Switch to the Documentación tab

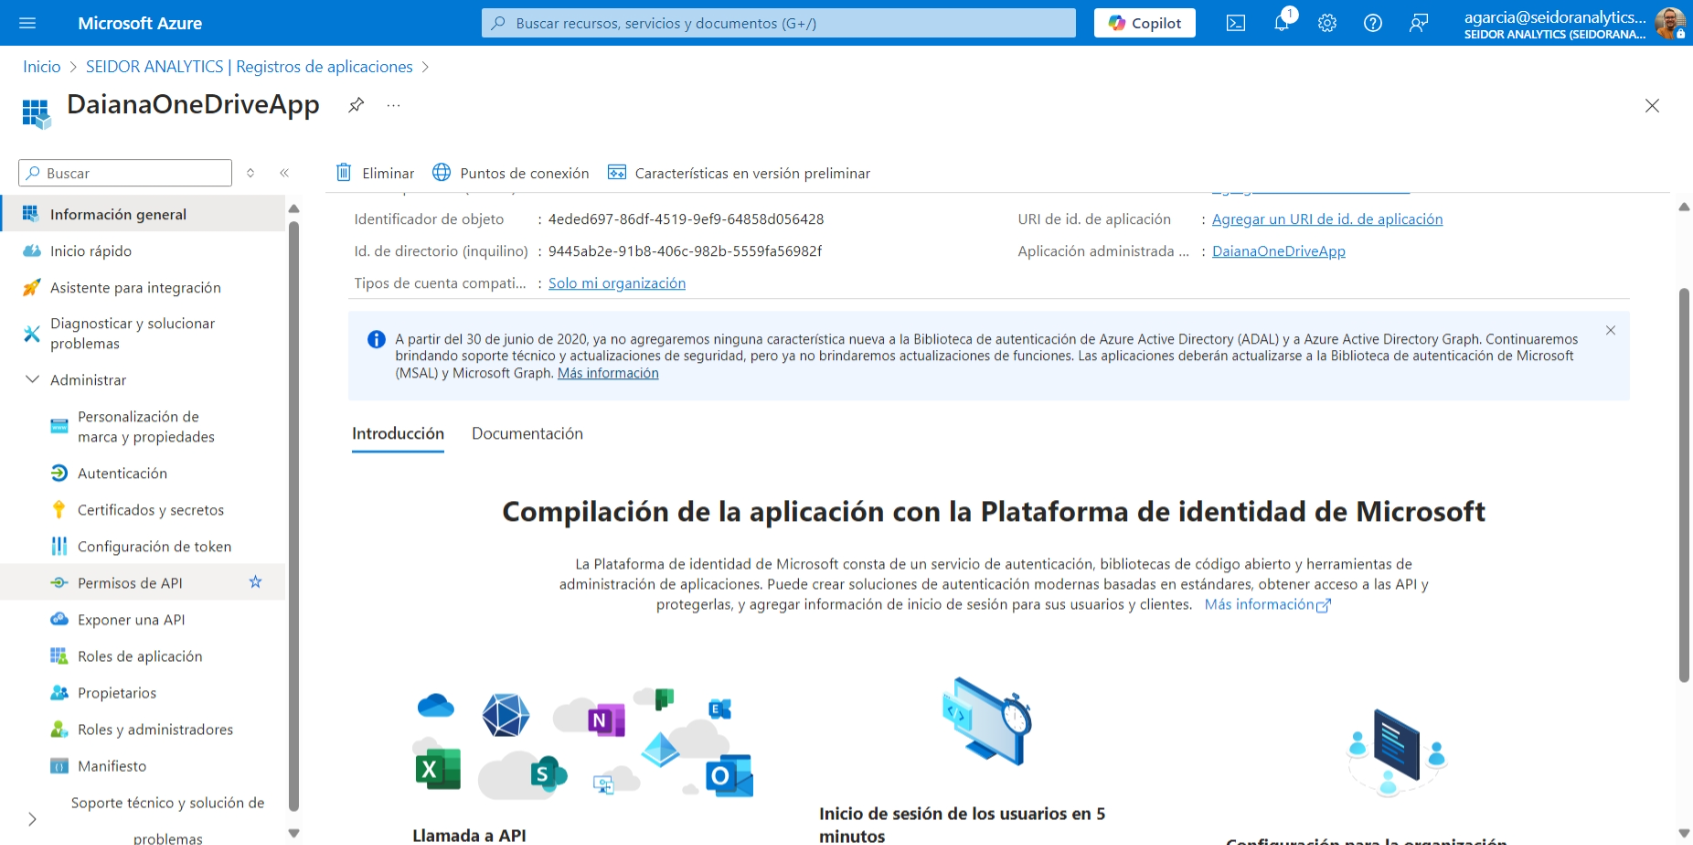[x=527, y=434]
